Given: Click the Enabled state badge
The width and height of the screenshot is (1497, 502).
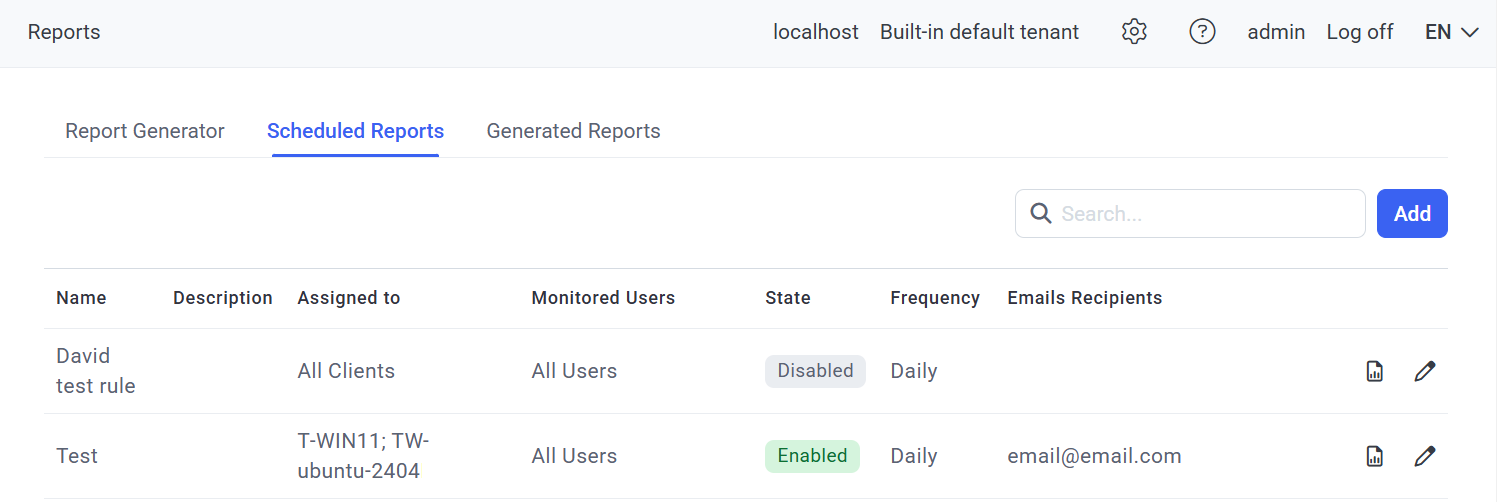Looking at the screenshot, I should click(812, 456).
